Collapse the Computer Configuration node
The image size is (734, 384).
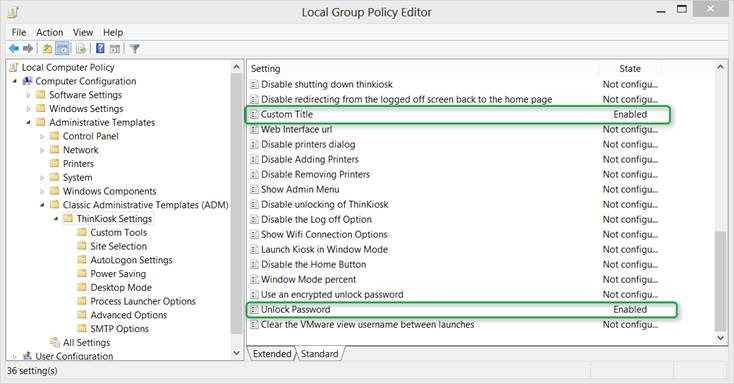coord(15,81)
